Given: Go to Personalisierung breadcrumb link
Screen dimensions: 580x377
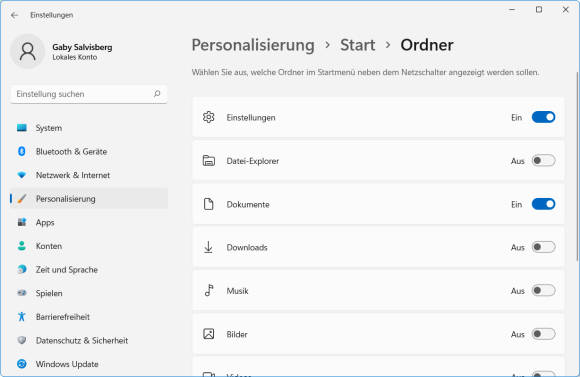Looking at the screenshot, I should click(253, 45).
